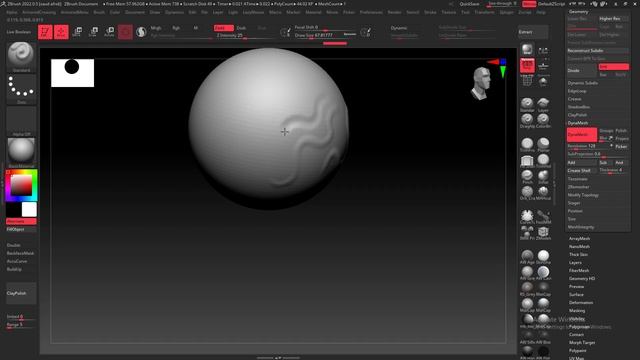640x360 pixels.
Task: Toggle the DynaMesh button
Action: point(582,135)
